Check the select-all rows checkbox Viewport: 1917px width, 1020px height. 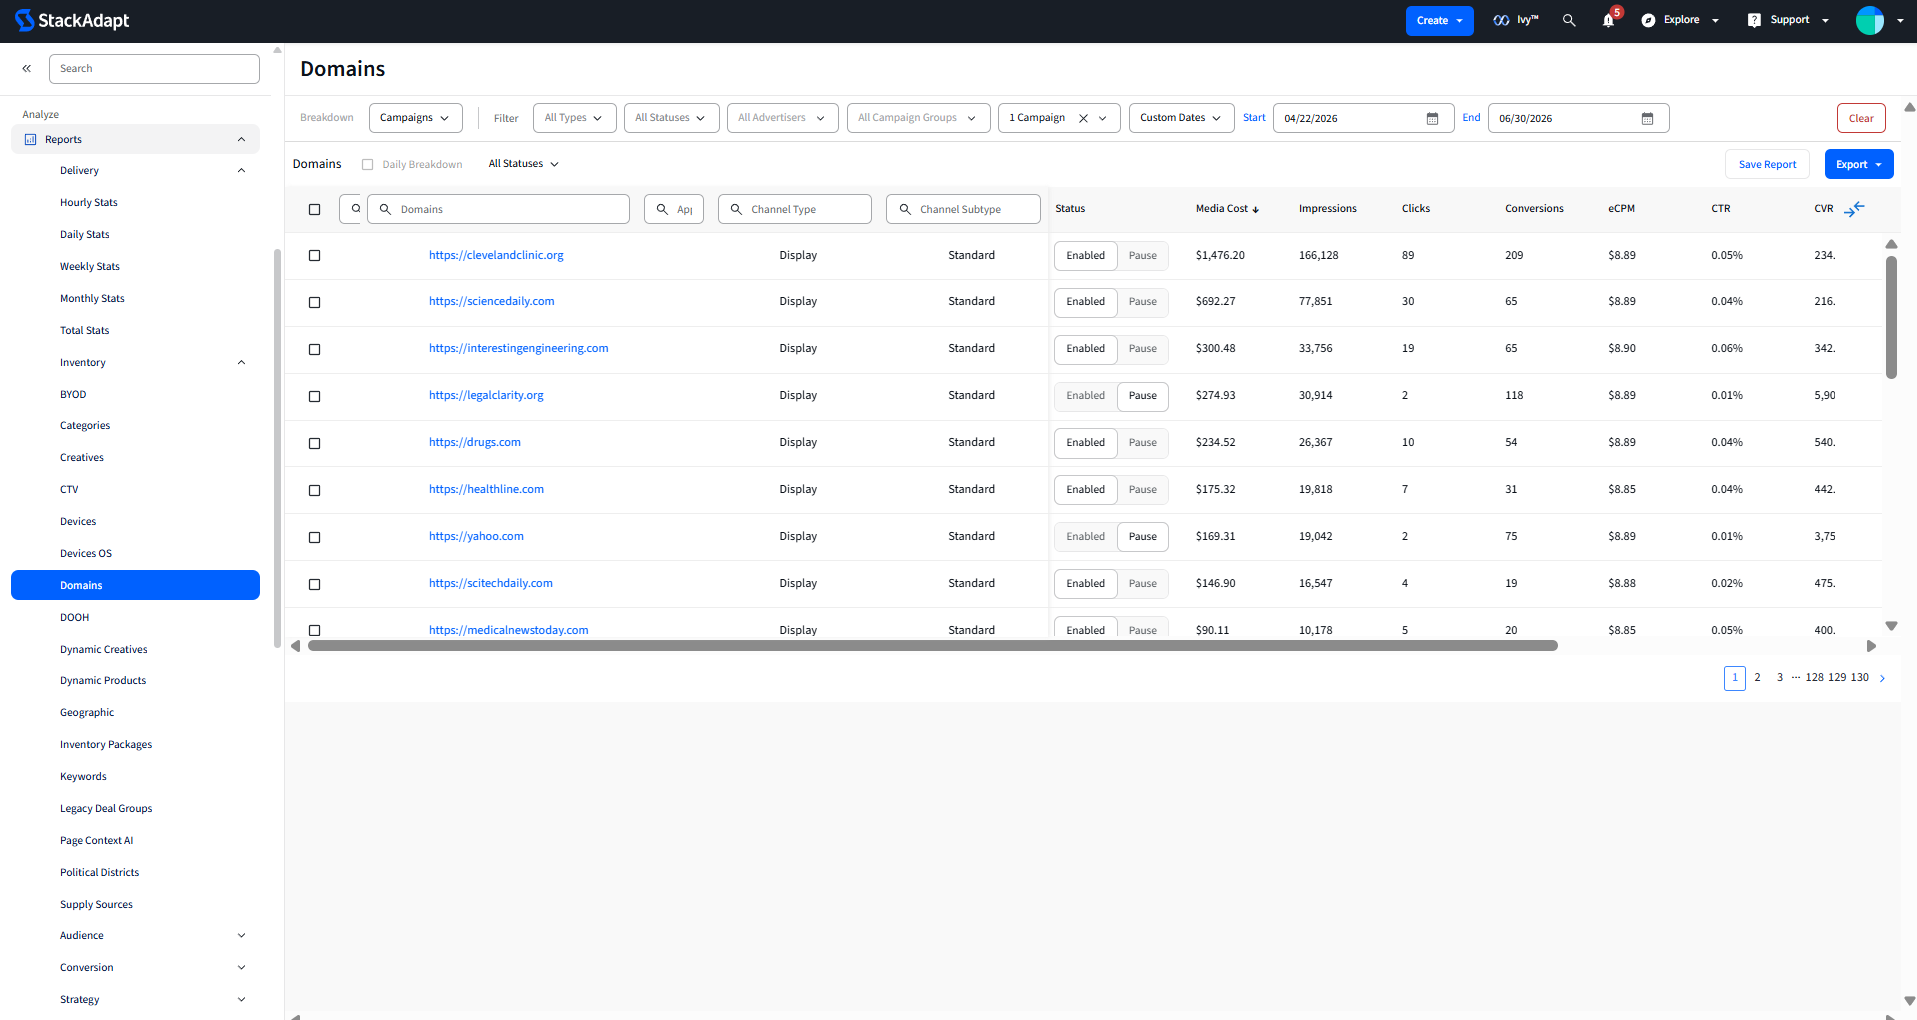[314, 210]
